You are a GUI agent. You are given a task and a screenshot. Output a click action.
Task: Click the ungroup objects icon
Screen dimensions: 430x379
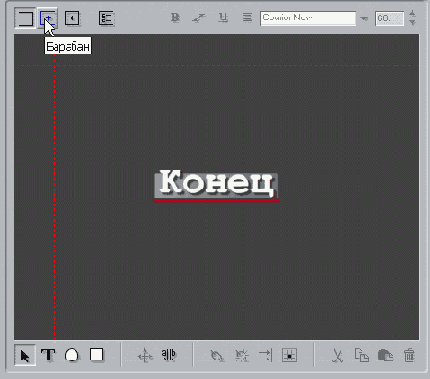click(x=242, y=356)
